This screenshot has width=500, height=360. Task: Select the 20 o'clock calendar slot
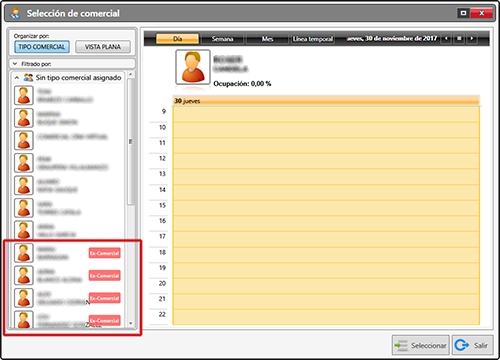coord(326,286)
